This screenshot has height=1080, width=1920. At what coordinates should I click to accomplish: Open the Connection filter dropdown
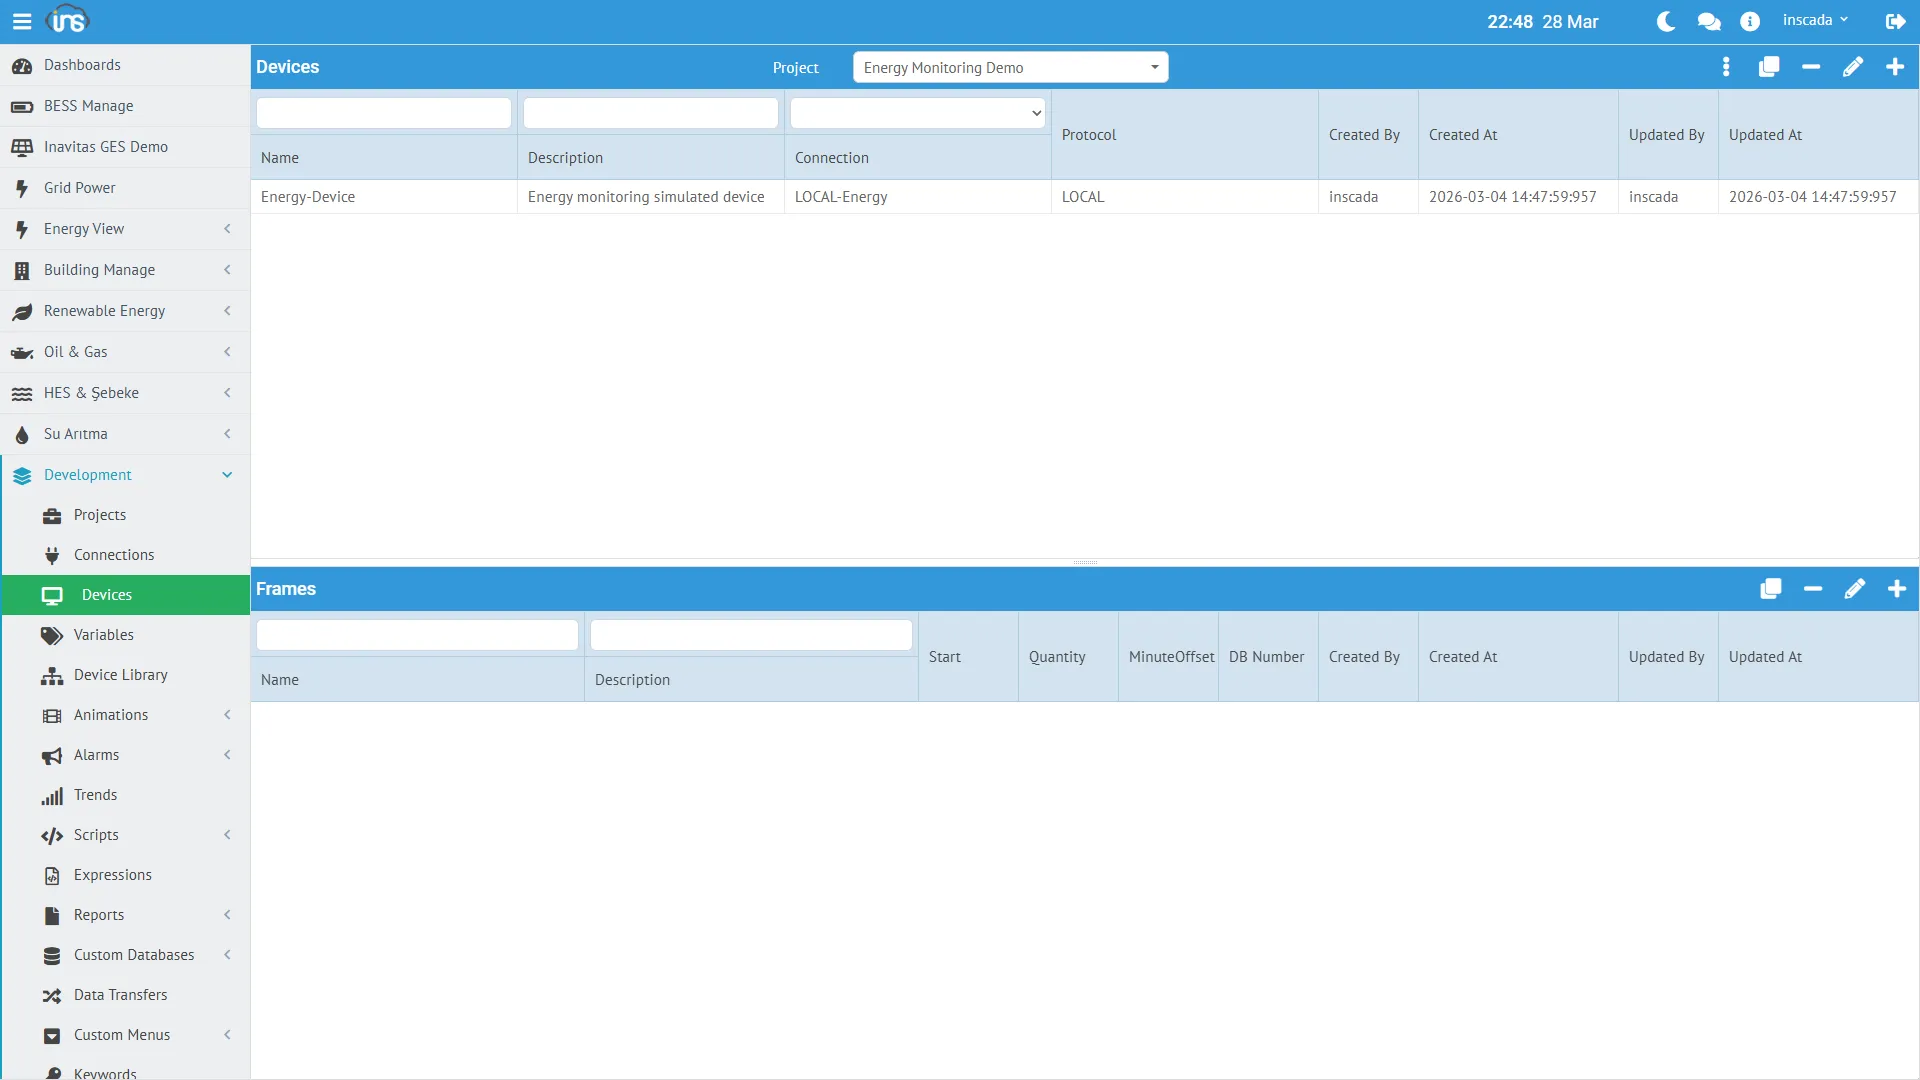click(917, 113)
